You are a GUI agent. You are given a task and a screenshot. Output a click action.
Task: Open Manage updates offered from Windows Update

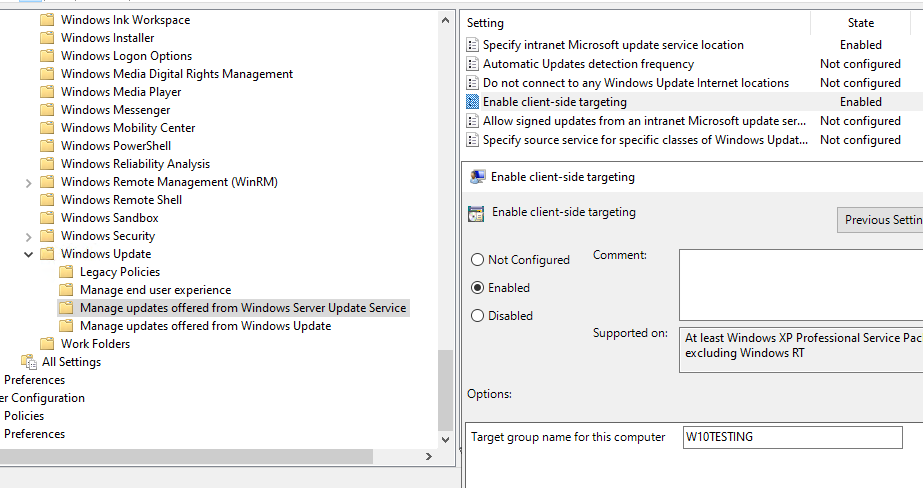click(205, 326)
